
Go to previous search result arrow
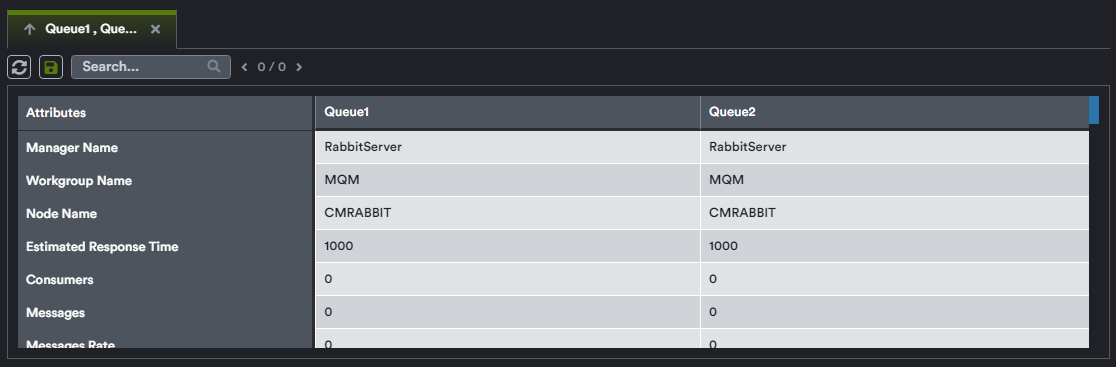[245, 67]
